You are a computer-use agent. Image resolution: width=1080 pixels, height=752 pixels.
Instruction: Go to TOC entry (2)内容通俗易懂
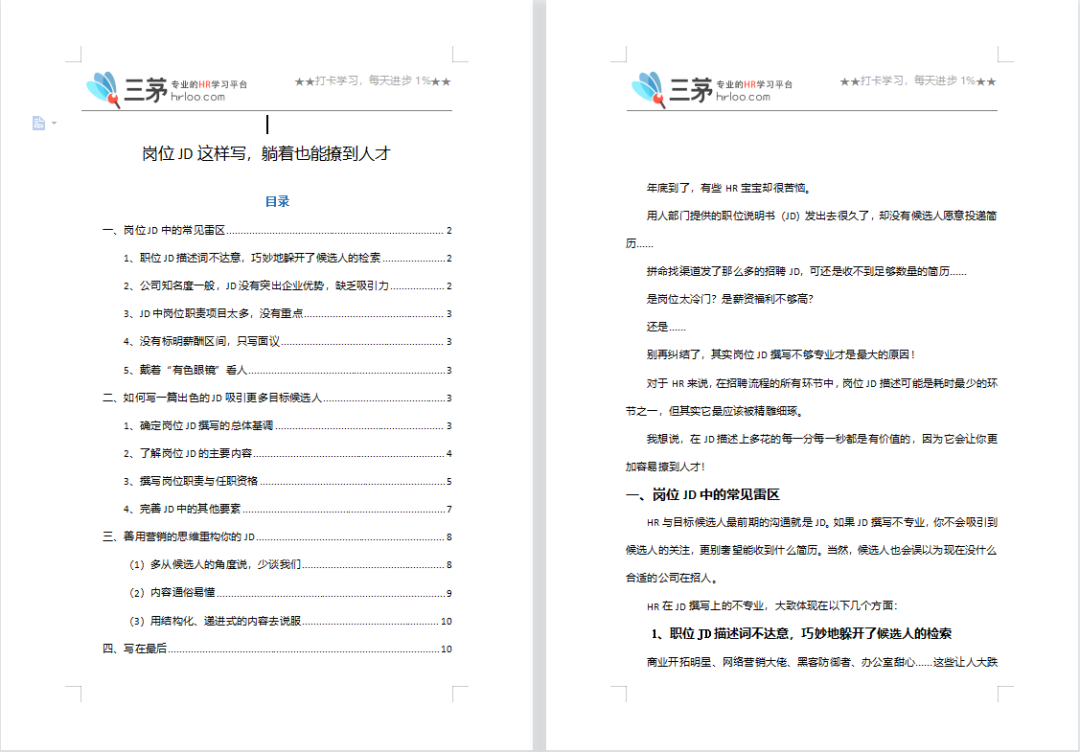coord(289,593)
